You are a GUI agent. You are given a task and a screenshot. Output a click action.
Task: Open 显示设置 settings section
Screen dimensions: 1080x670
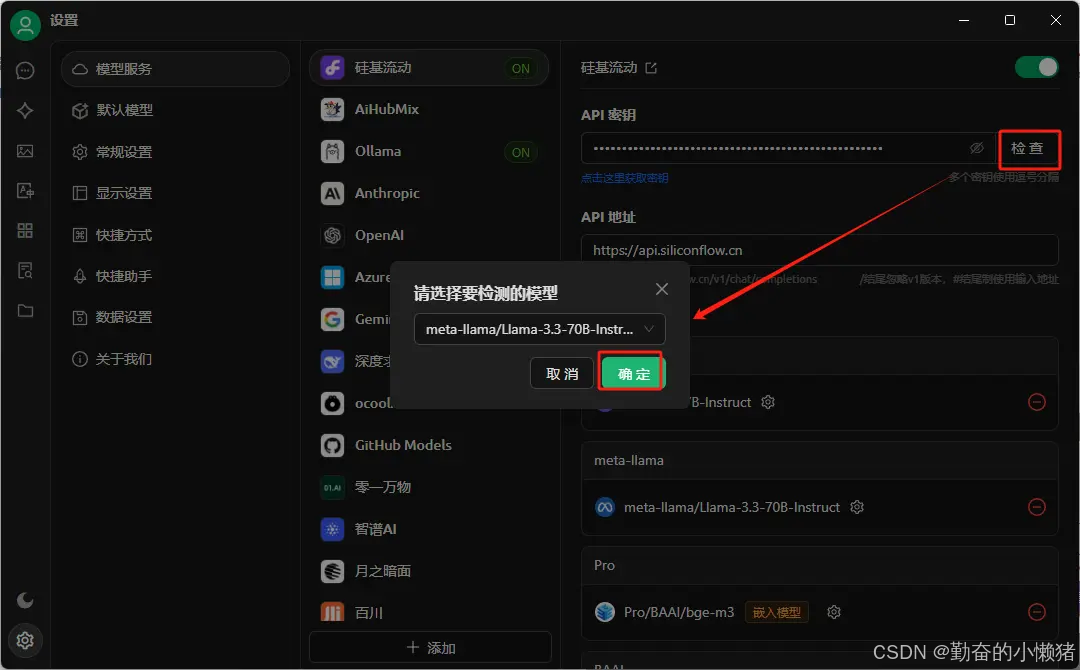pos(175,193)
